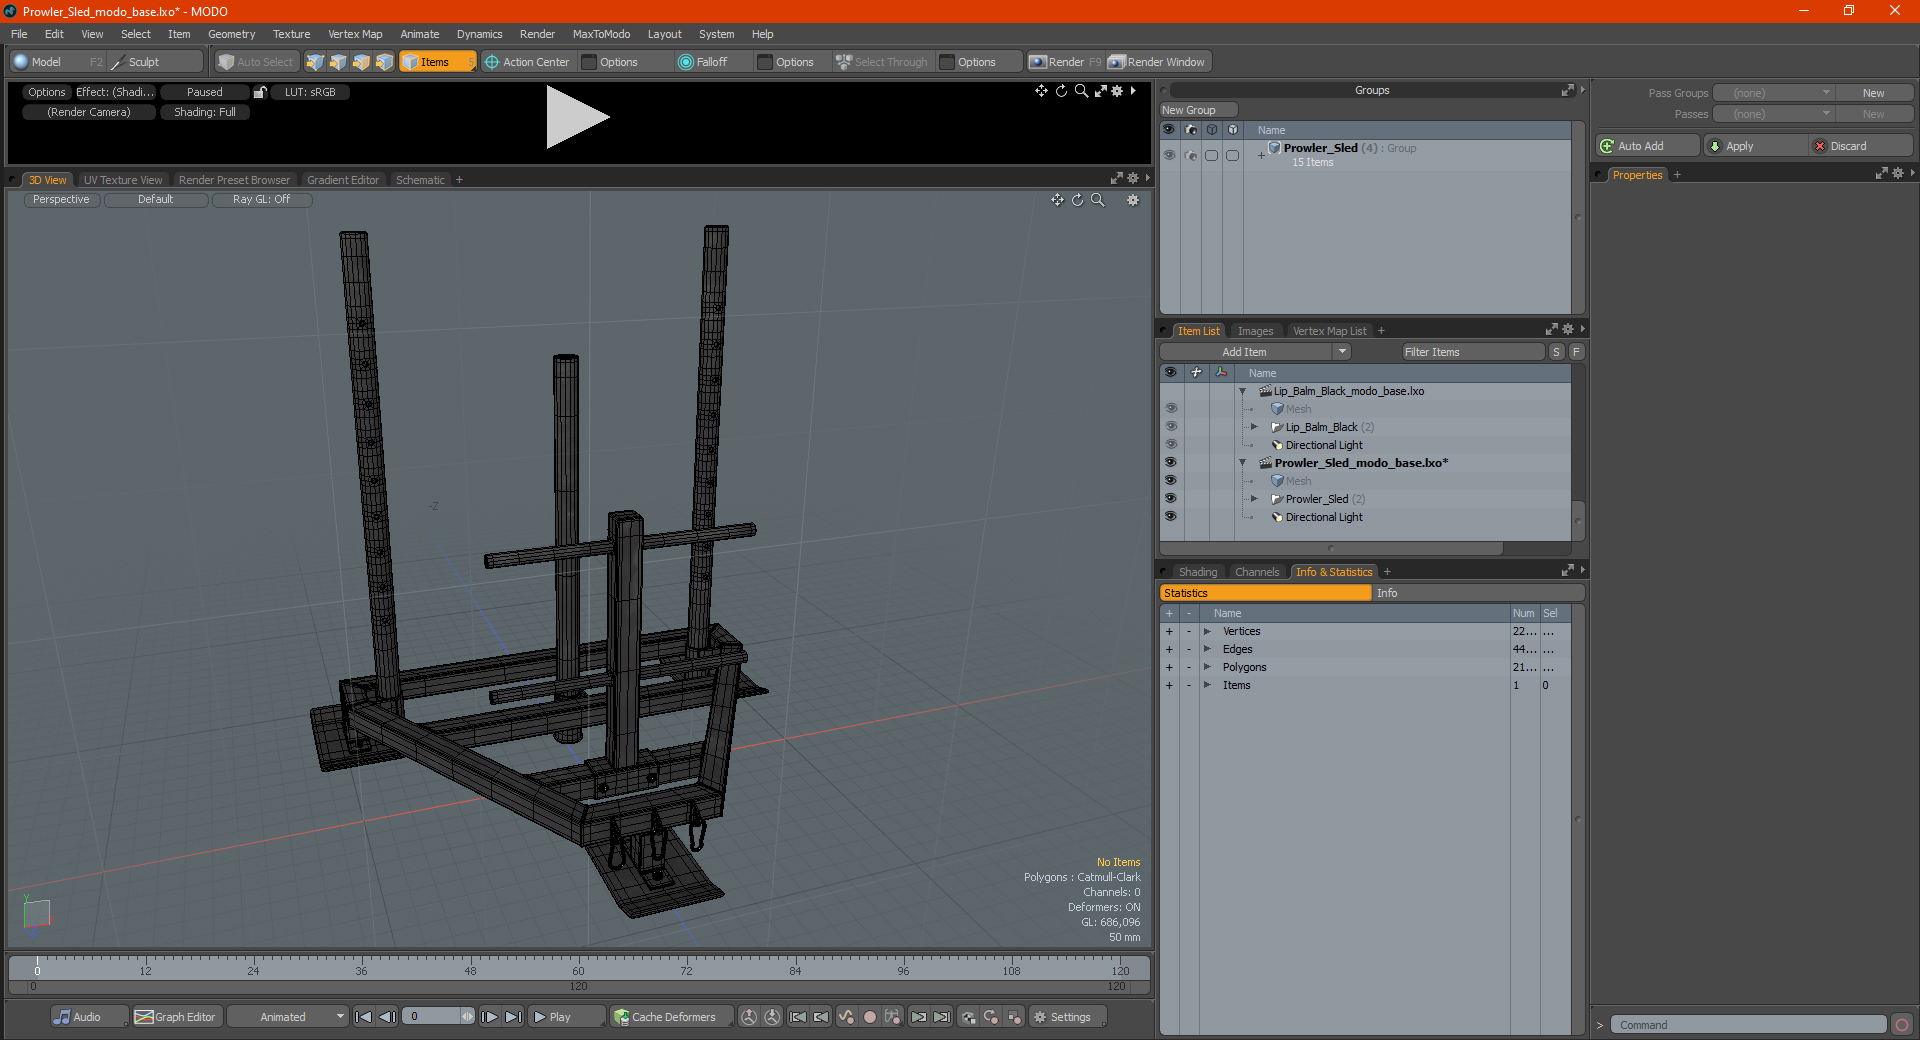Expand Vertices statistics row

pos(1207,631)
